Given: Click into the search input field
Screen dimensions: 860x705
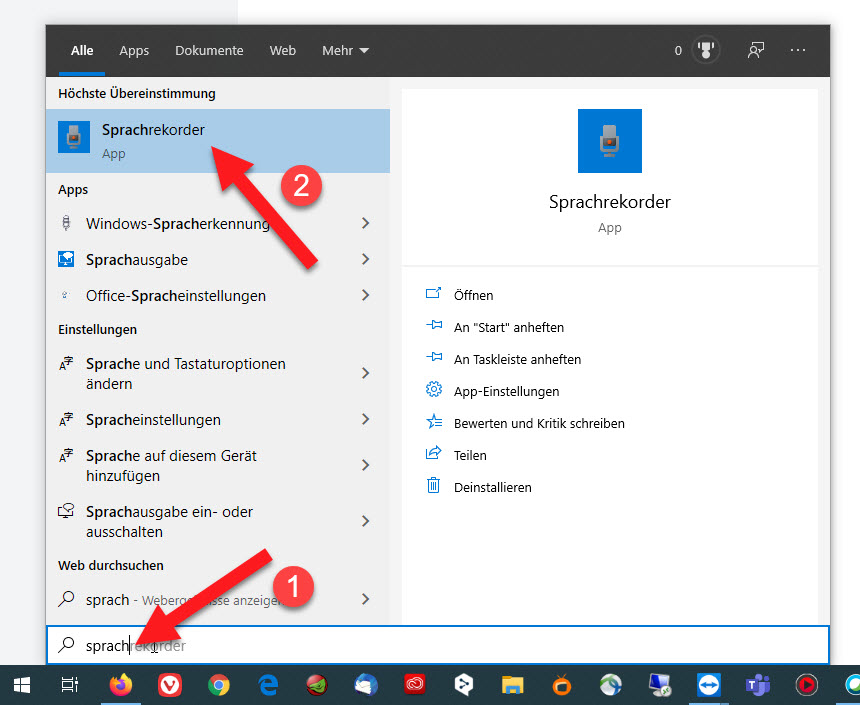Looking at the screenshot, I should point(450,646).
